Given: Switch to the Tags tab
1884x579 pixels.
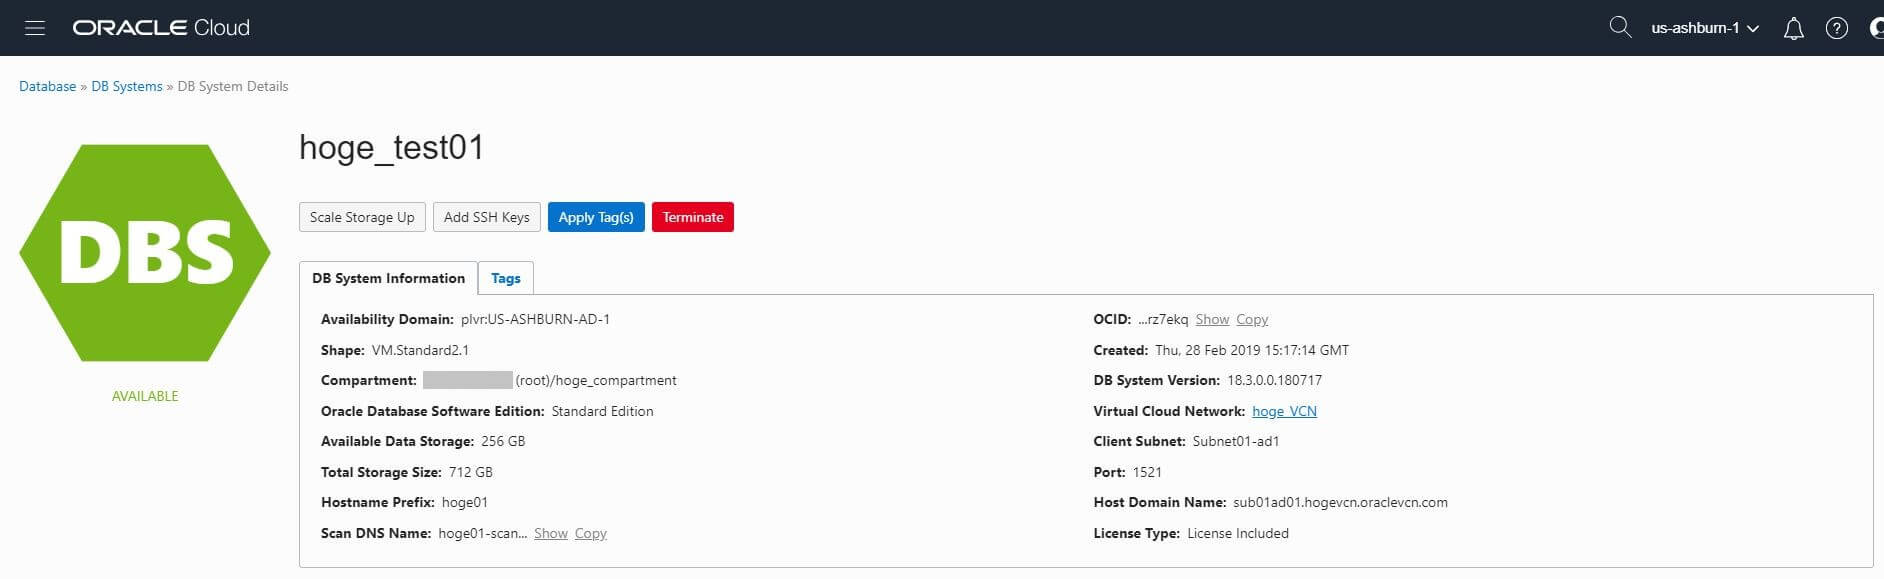Looking at the screenshot, I should pos(506,278).
